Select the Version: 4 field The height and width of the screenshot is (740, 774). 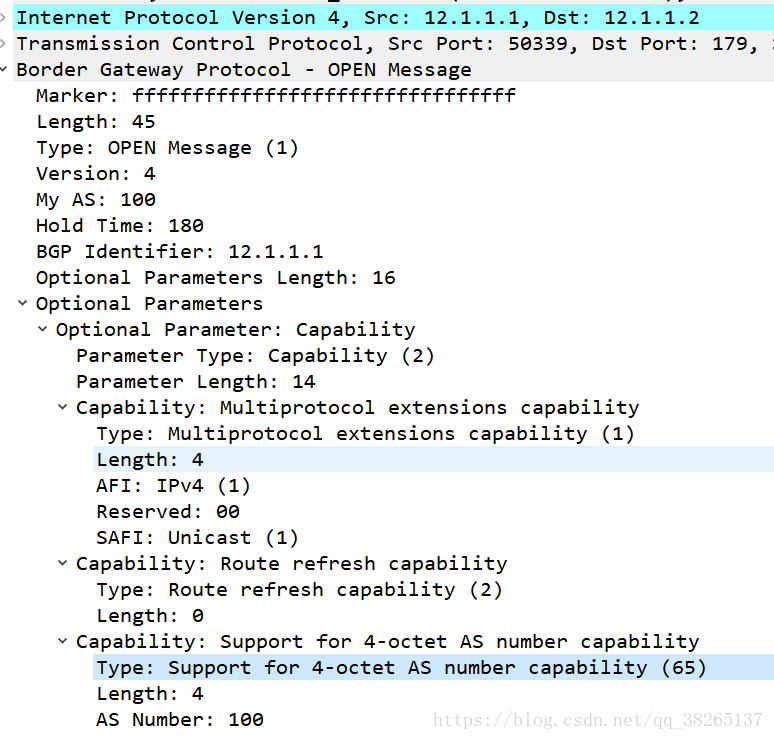tap(95, 174)
